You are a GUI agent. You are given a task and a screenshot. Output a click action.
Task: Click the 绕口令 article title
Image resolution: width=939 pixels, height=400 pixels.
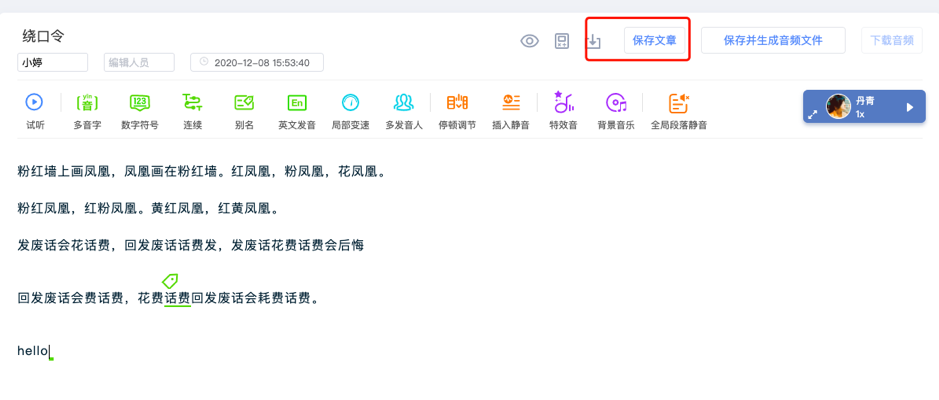click(43, 36)
